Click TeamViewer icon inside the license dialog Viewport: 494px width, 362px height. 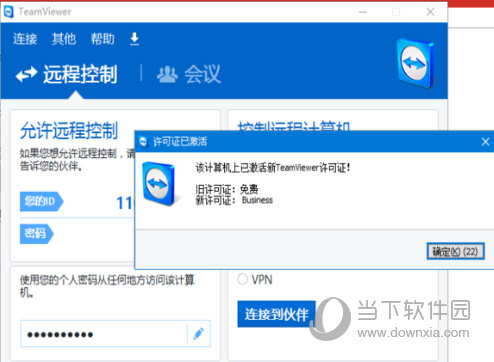coord(159,183)
